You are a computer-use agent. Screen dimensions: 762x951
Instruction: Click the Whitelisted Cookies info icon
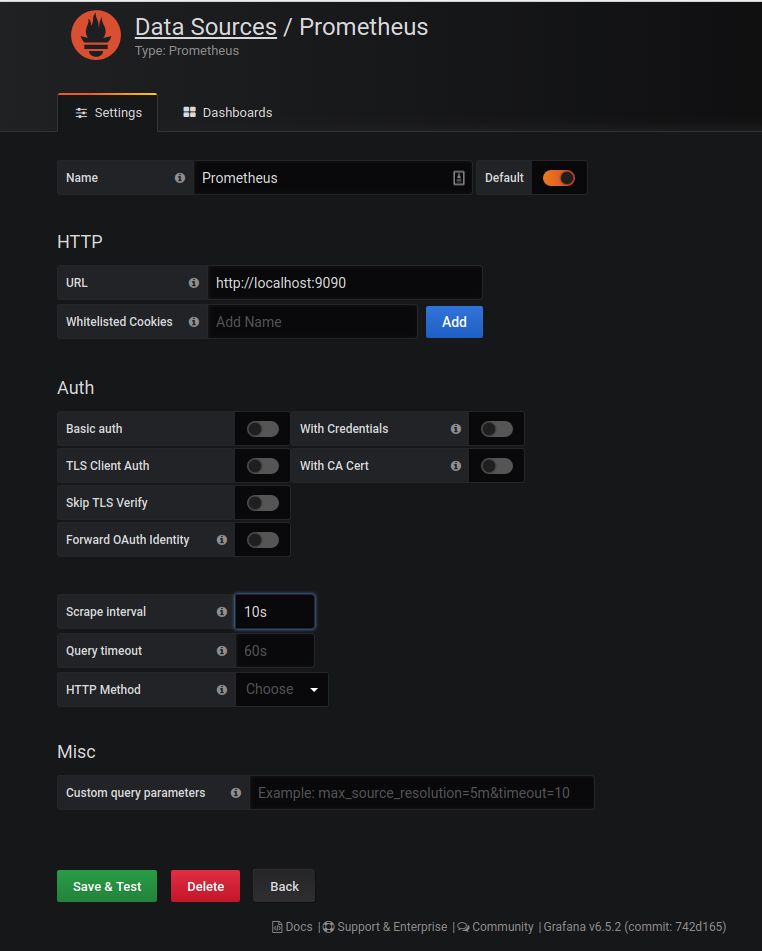[194, 321]
